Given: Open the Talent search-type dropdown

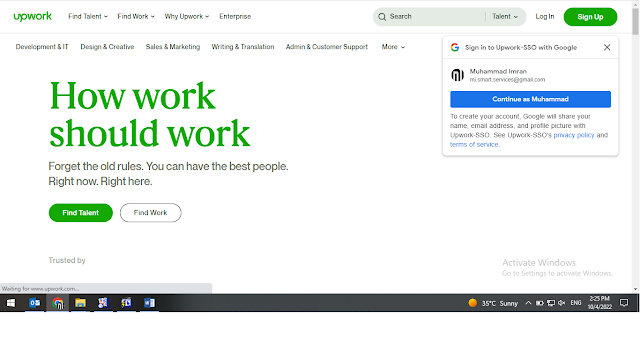Looking at the screenshot, I should [505, 17].
